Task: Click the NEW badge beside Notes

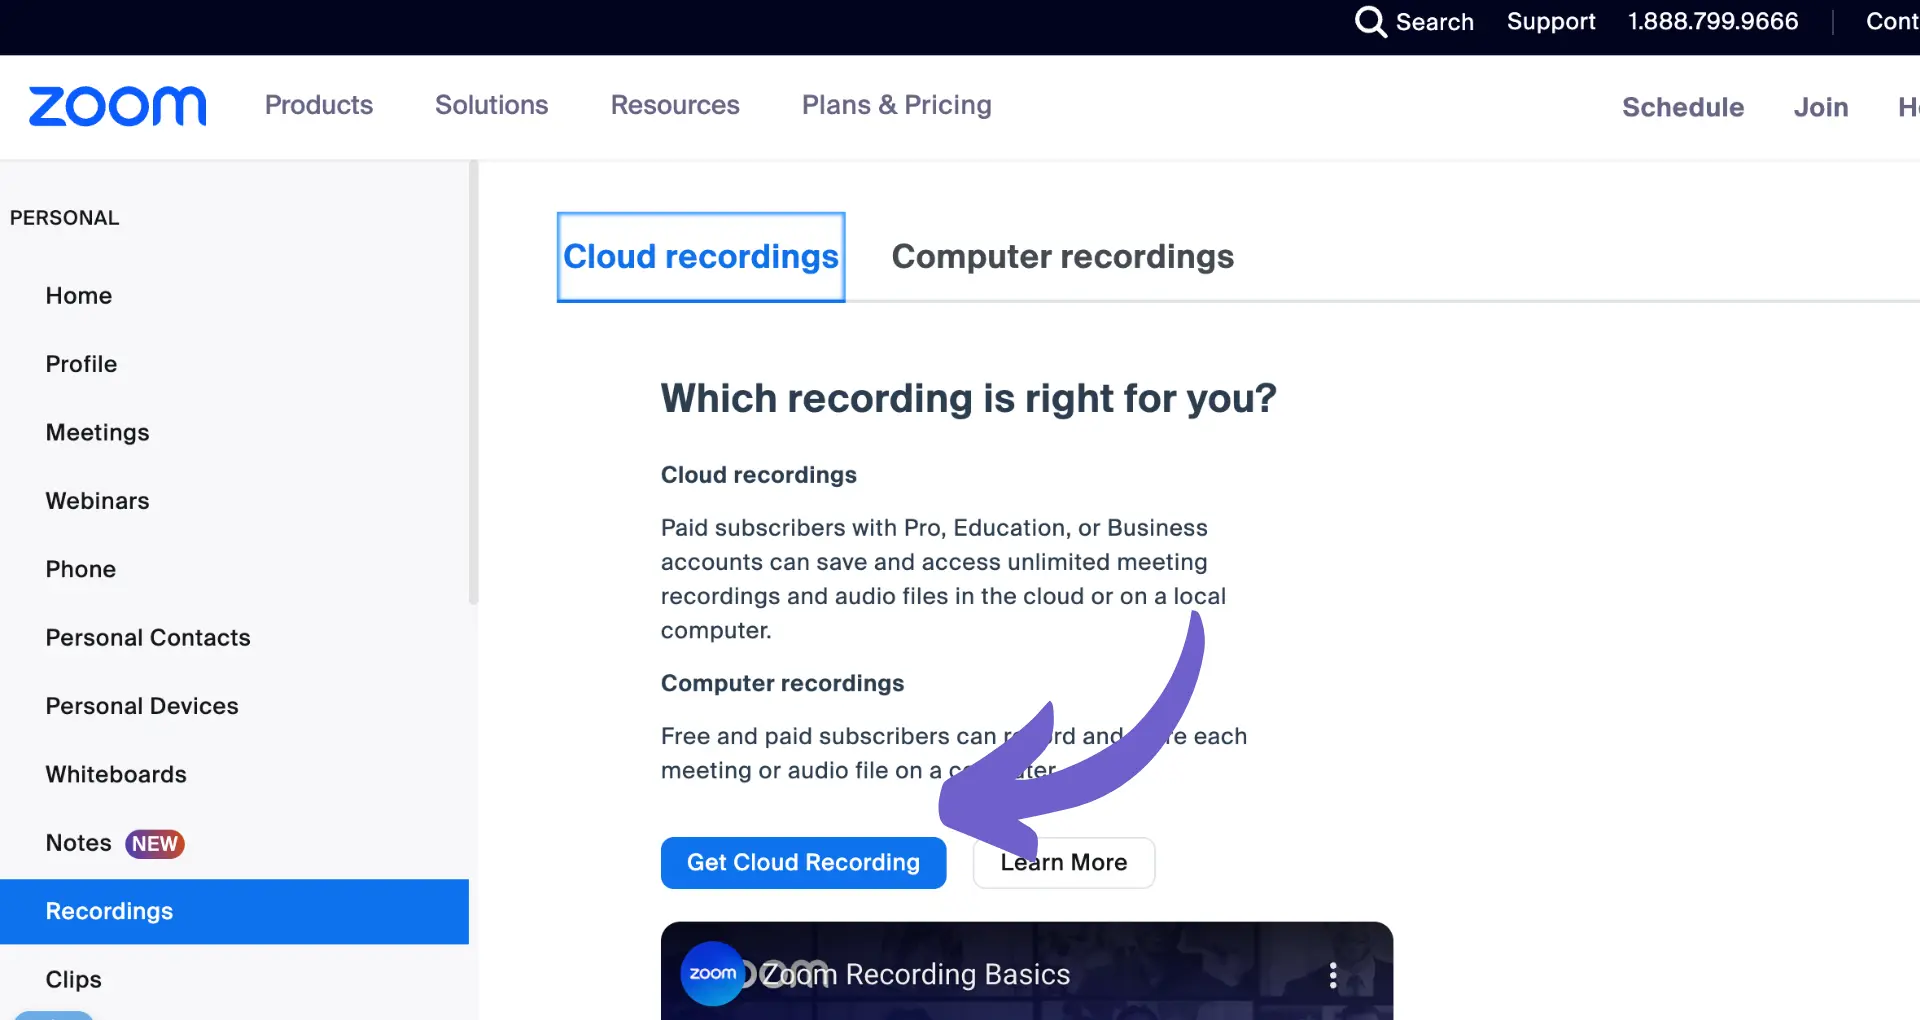Action: click(155, 844)
